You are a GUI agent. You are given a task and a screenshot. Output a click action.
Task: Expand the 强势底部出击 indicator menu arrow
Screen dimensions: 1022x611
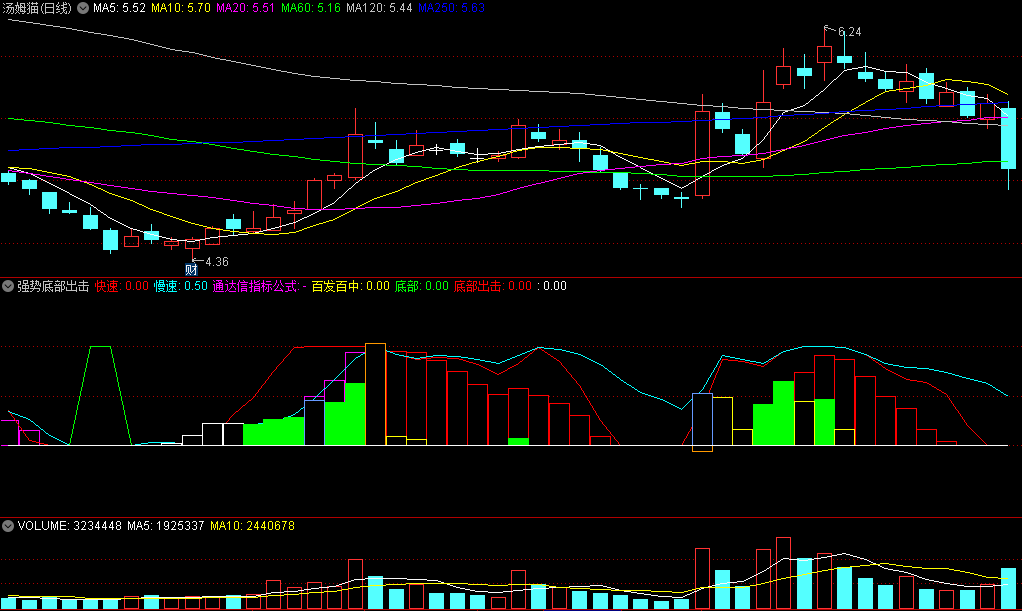tap(8, 286)
